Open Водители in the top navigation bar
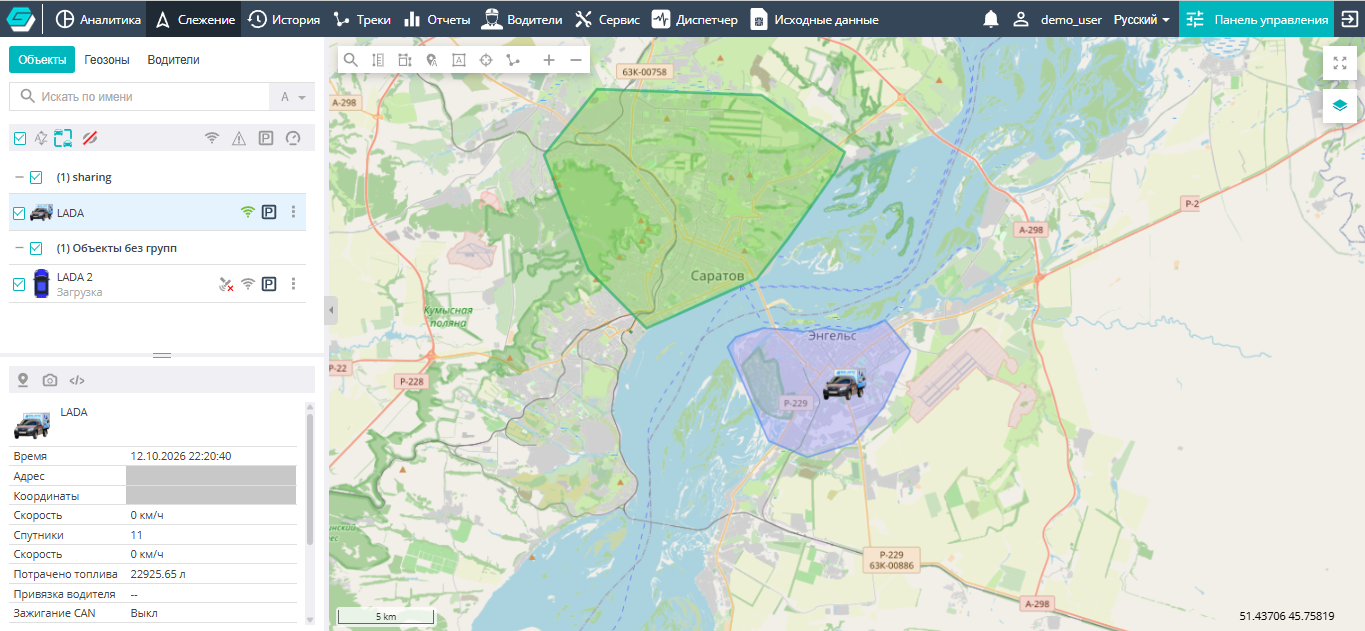This screenshot has height=631, width=1365. [x=522, y=19]
